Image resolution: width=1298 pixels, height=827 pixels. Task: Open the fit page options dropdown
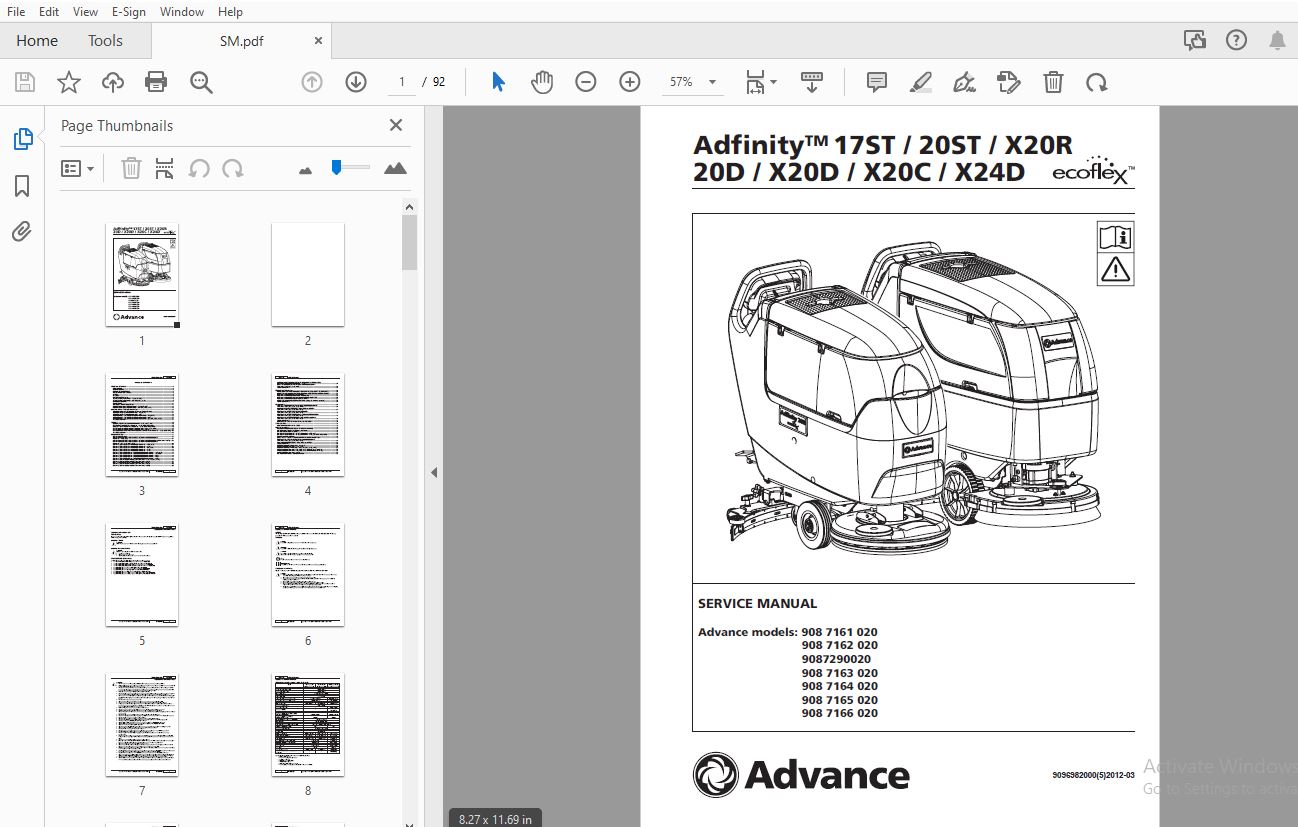[761, 82]
